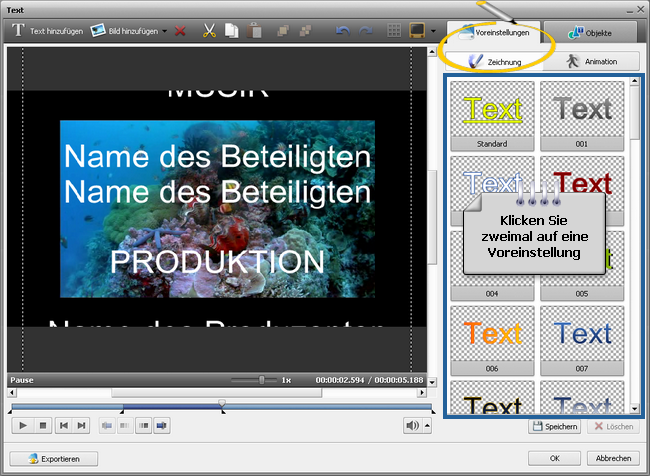Click the presets list scroll down arrow
Viewport: 650px width, 476px height.
635,409
